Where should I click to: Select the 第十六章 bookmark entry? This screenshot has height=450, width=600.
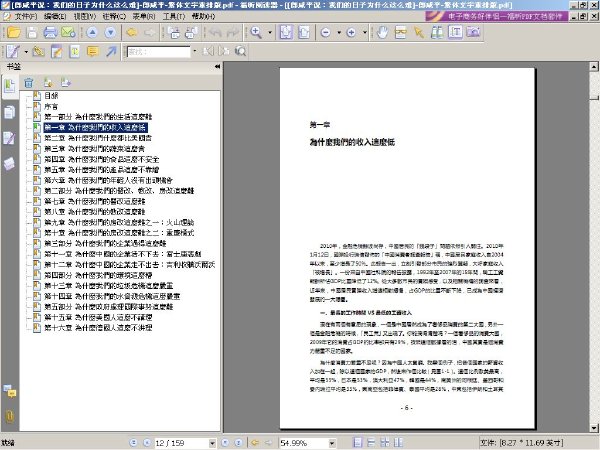(x=98, y=328)
